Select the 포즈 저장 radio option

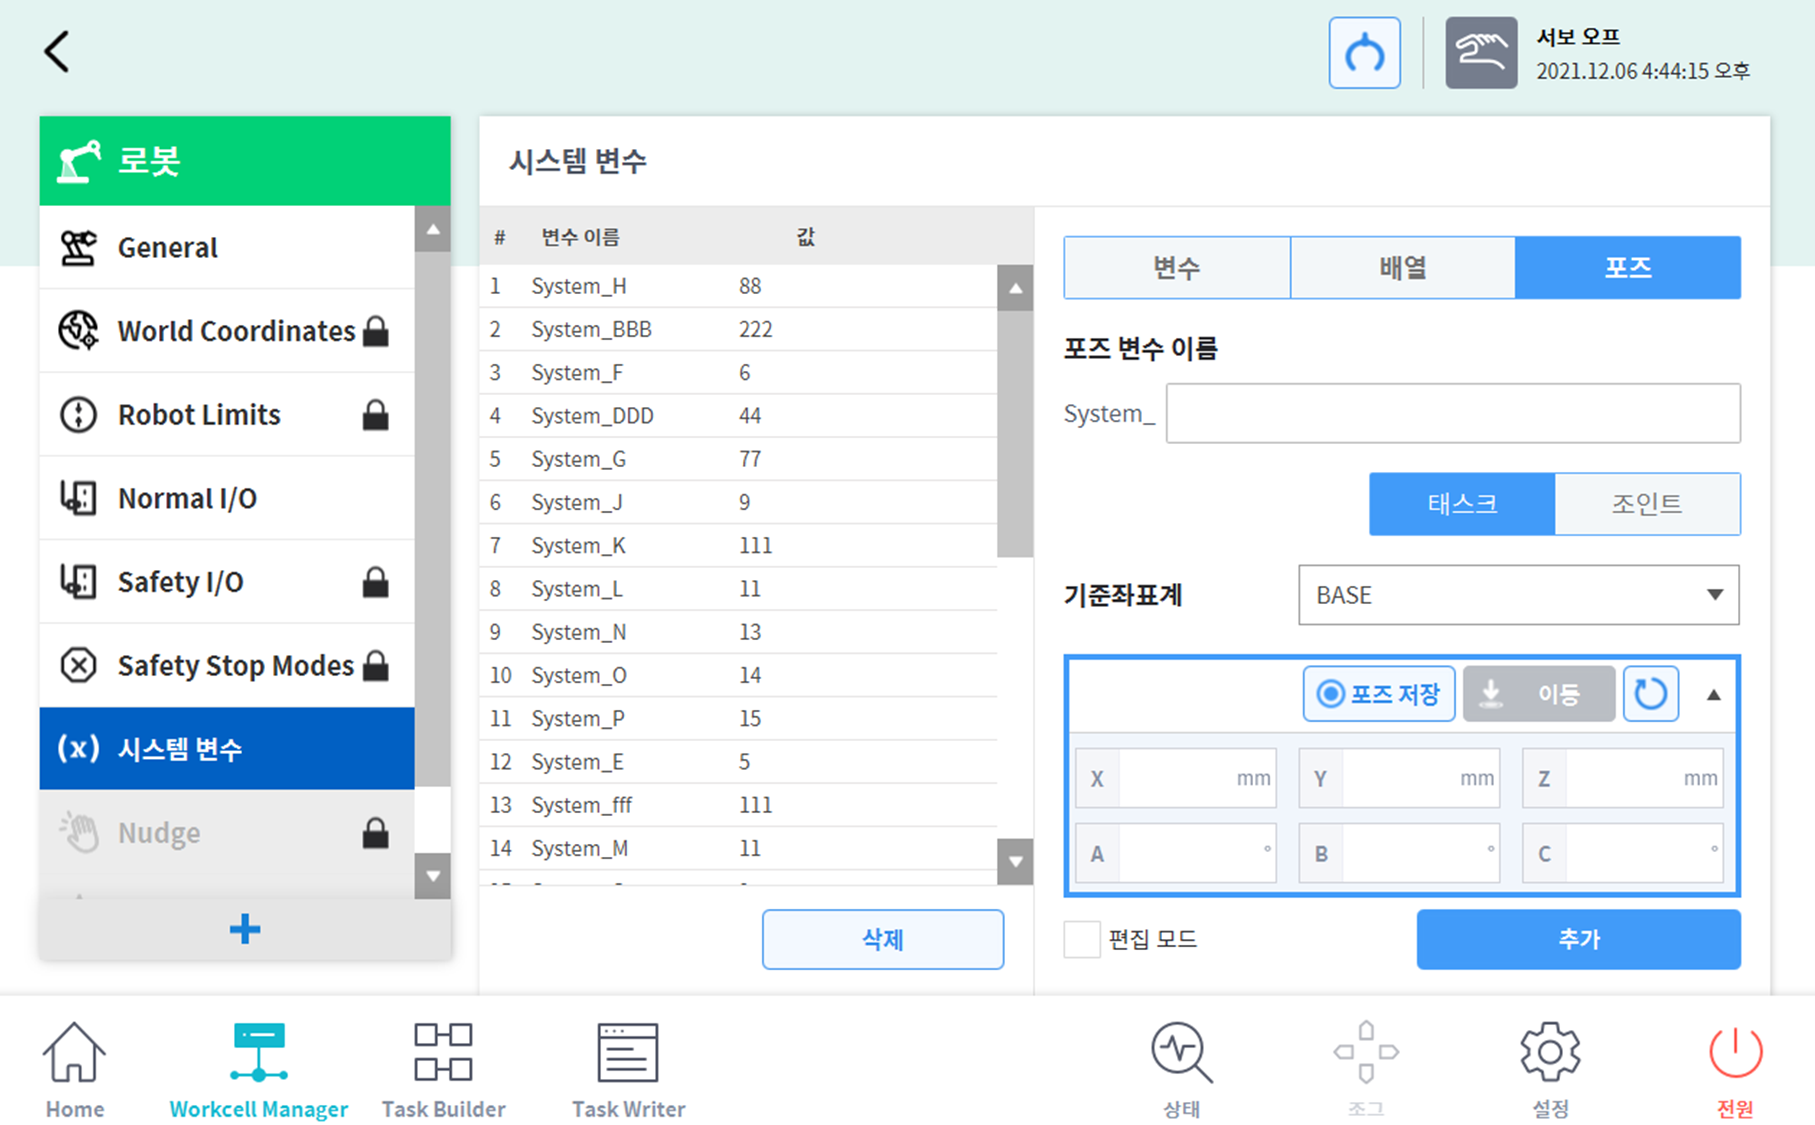[x=1378, y=693]
